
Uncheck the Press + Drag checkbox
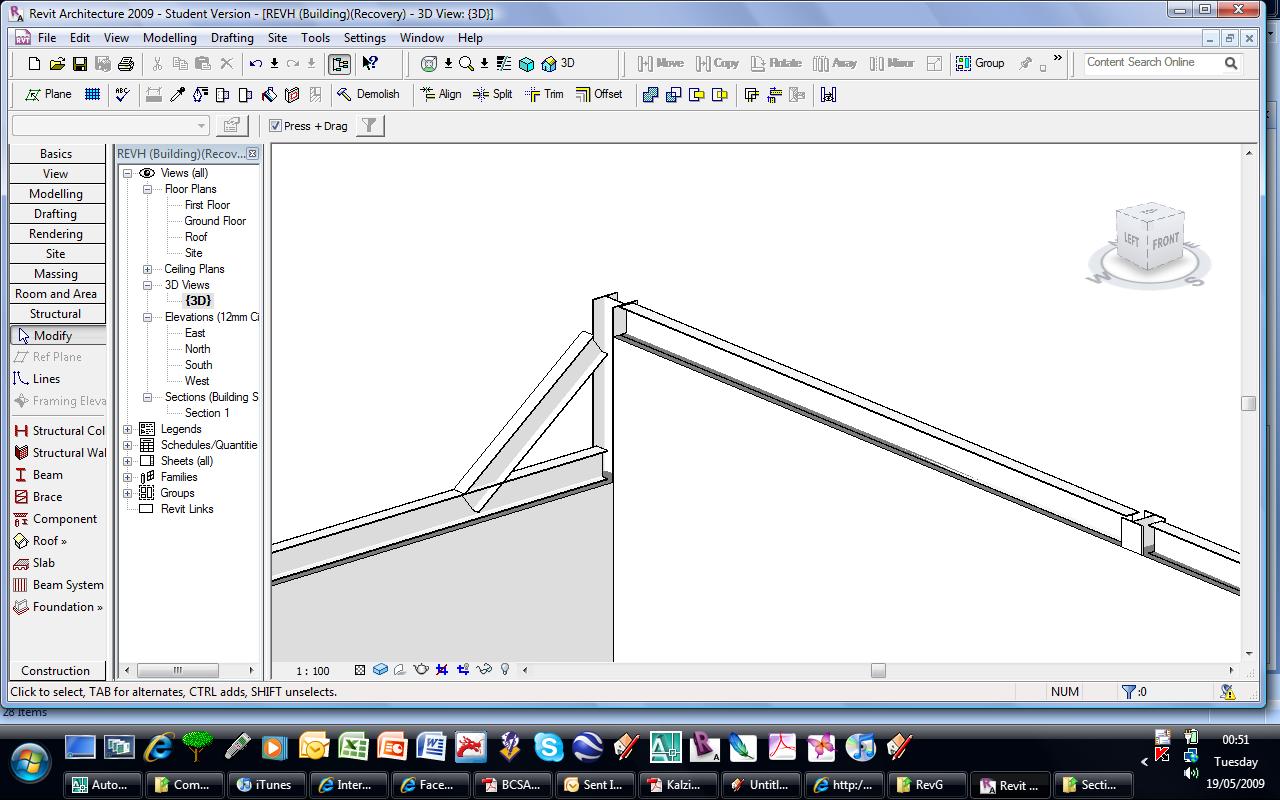pyautogui.click(x=276, y=126)
